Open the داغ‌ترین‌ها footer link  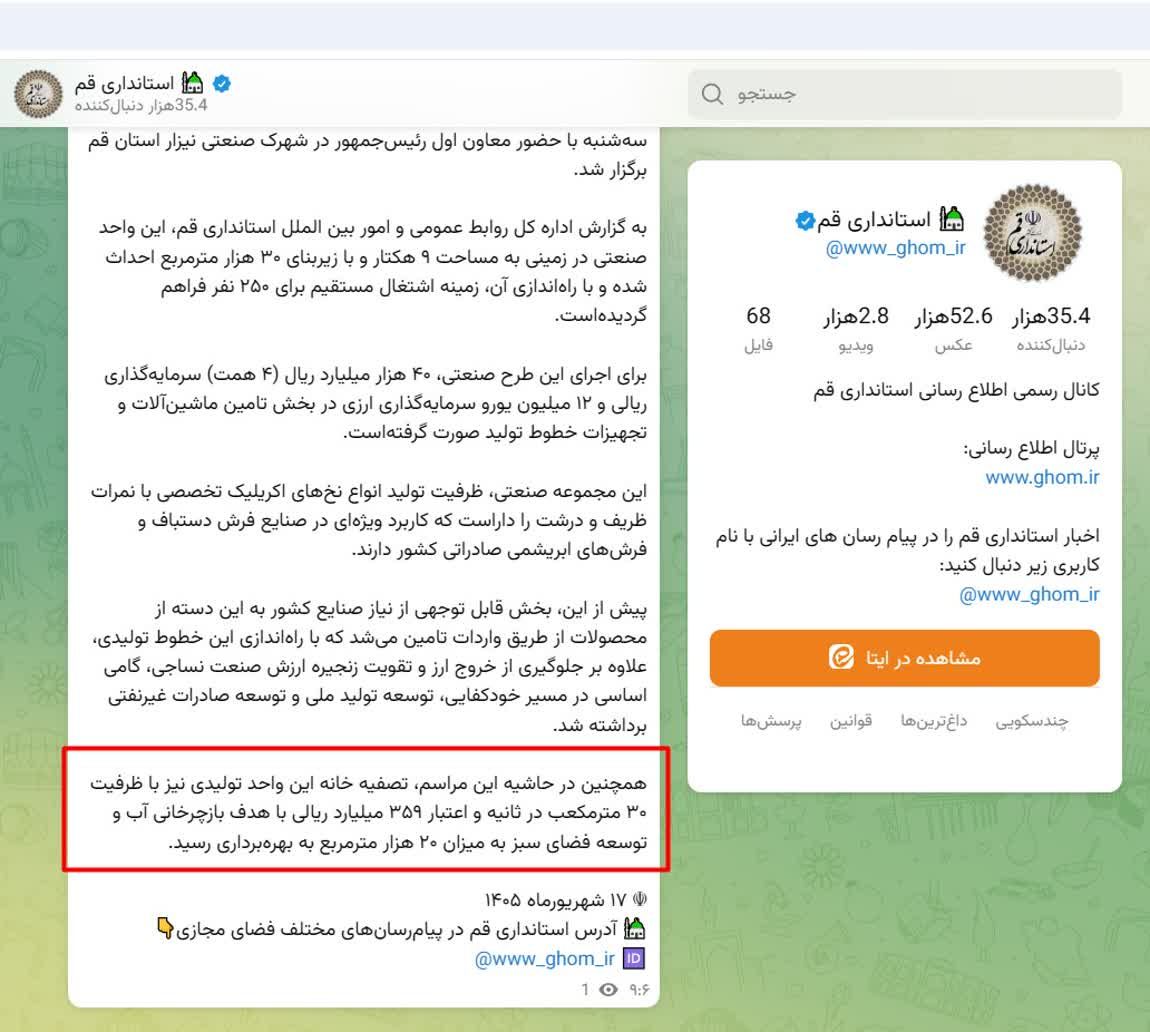pos(934,721)
